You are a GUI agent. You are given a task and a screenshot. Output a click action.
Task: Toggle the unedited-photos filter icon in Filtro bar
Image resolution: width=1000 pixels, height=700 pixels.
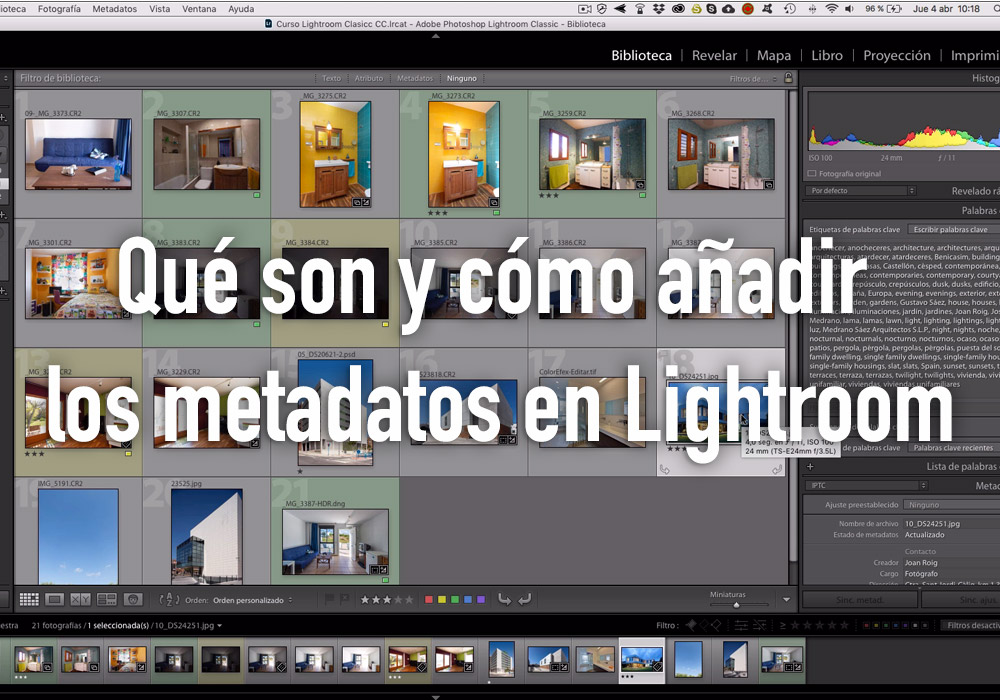point(760,625)
